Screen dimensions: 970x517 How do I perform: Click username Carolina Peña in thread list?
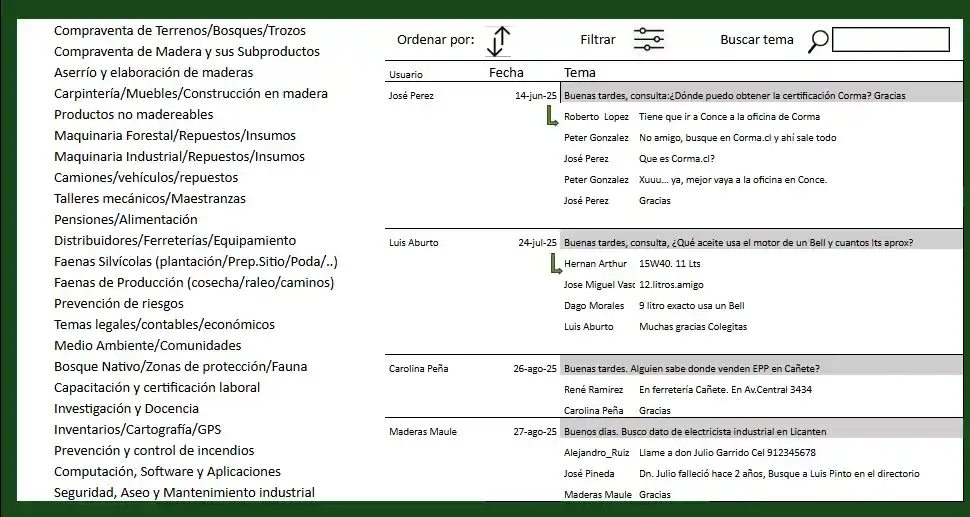pos(416,369)
